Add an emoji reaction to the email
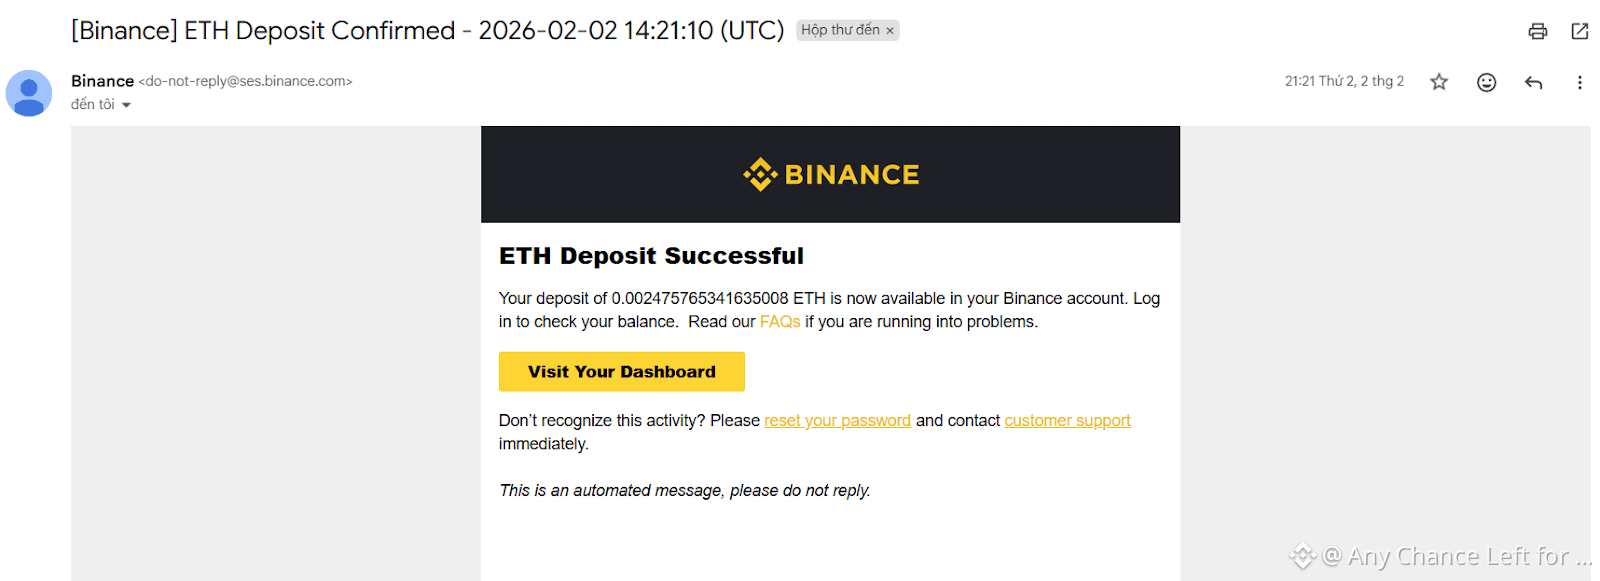Image resolution: width=1600 pixels, height=581 pixels. [x=1486, y=82]
